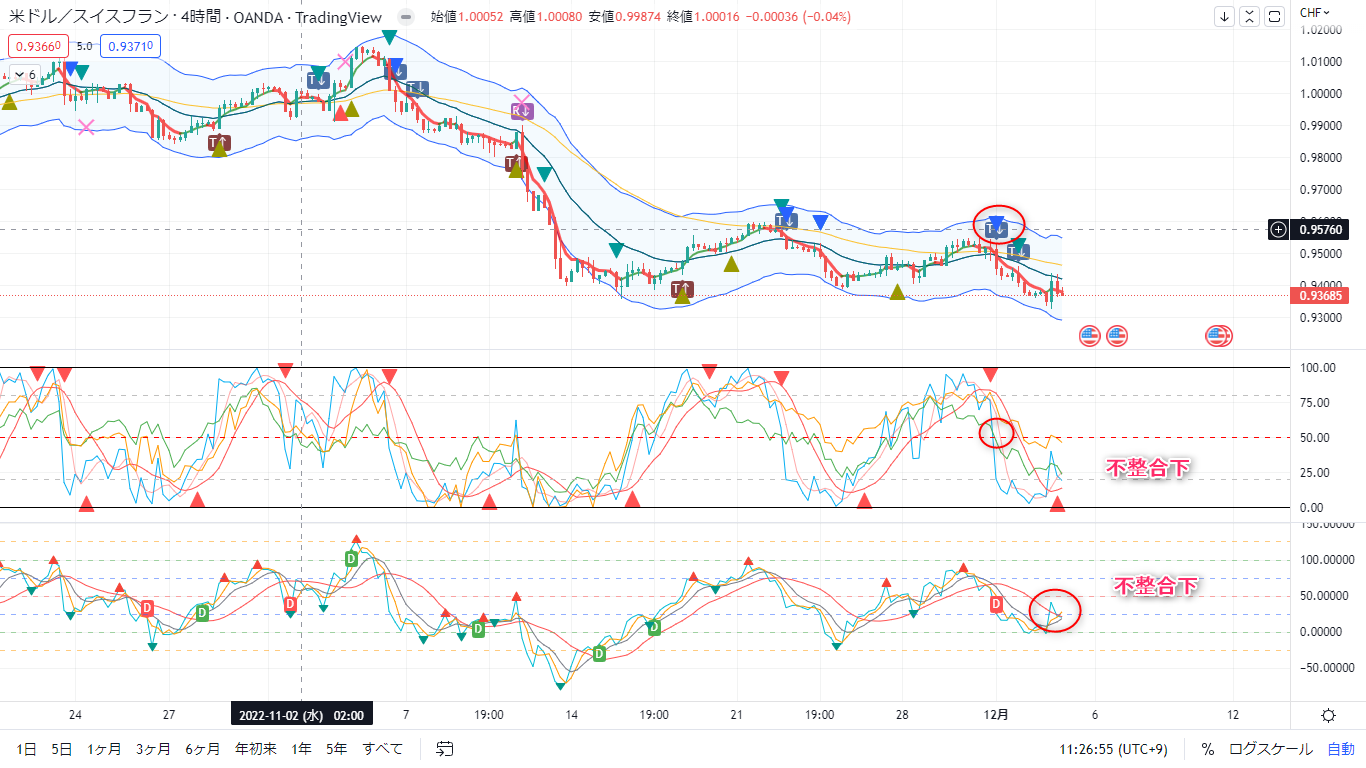Viewport: 1366px width, 768px height.
Task: Select the 5年 time range
Action: point(337,748)
